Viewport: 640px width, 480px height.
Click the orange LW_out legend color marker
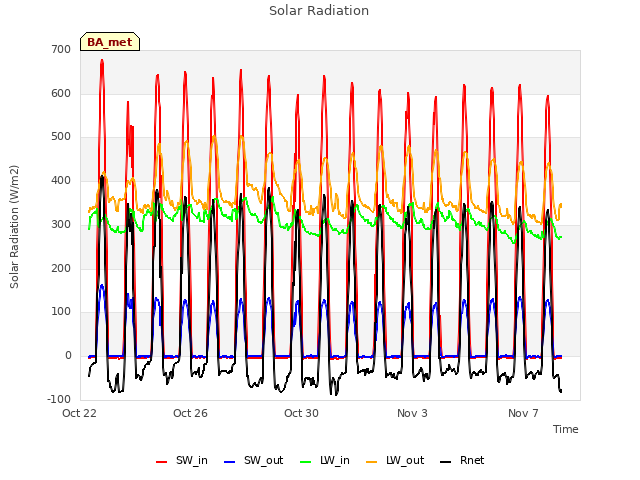tap(372, 462)
